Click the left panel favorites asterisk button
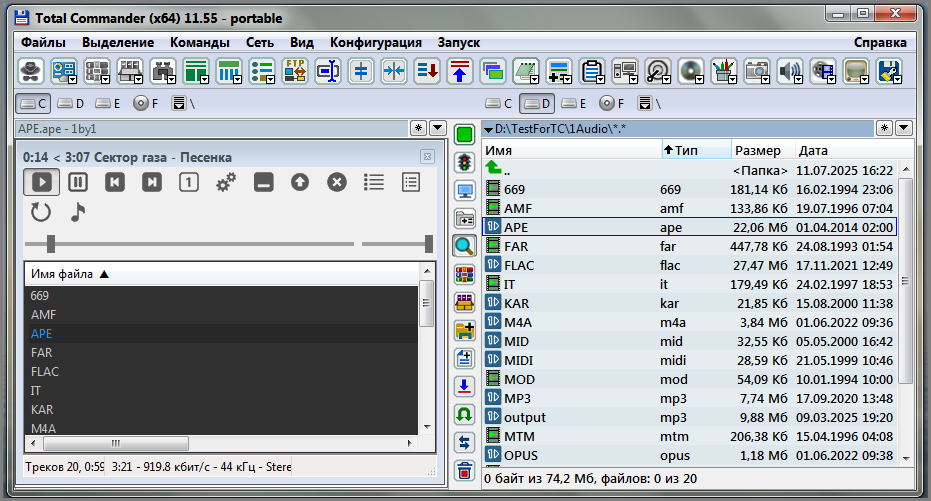 pyautogui.click(x=419, y=128)
